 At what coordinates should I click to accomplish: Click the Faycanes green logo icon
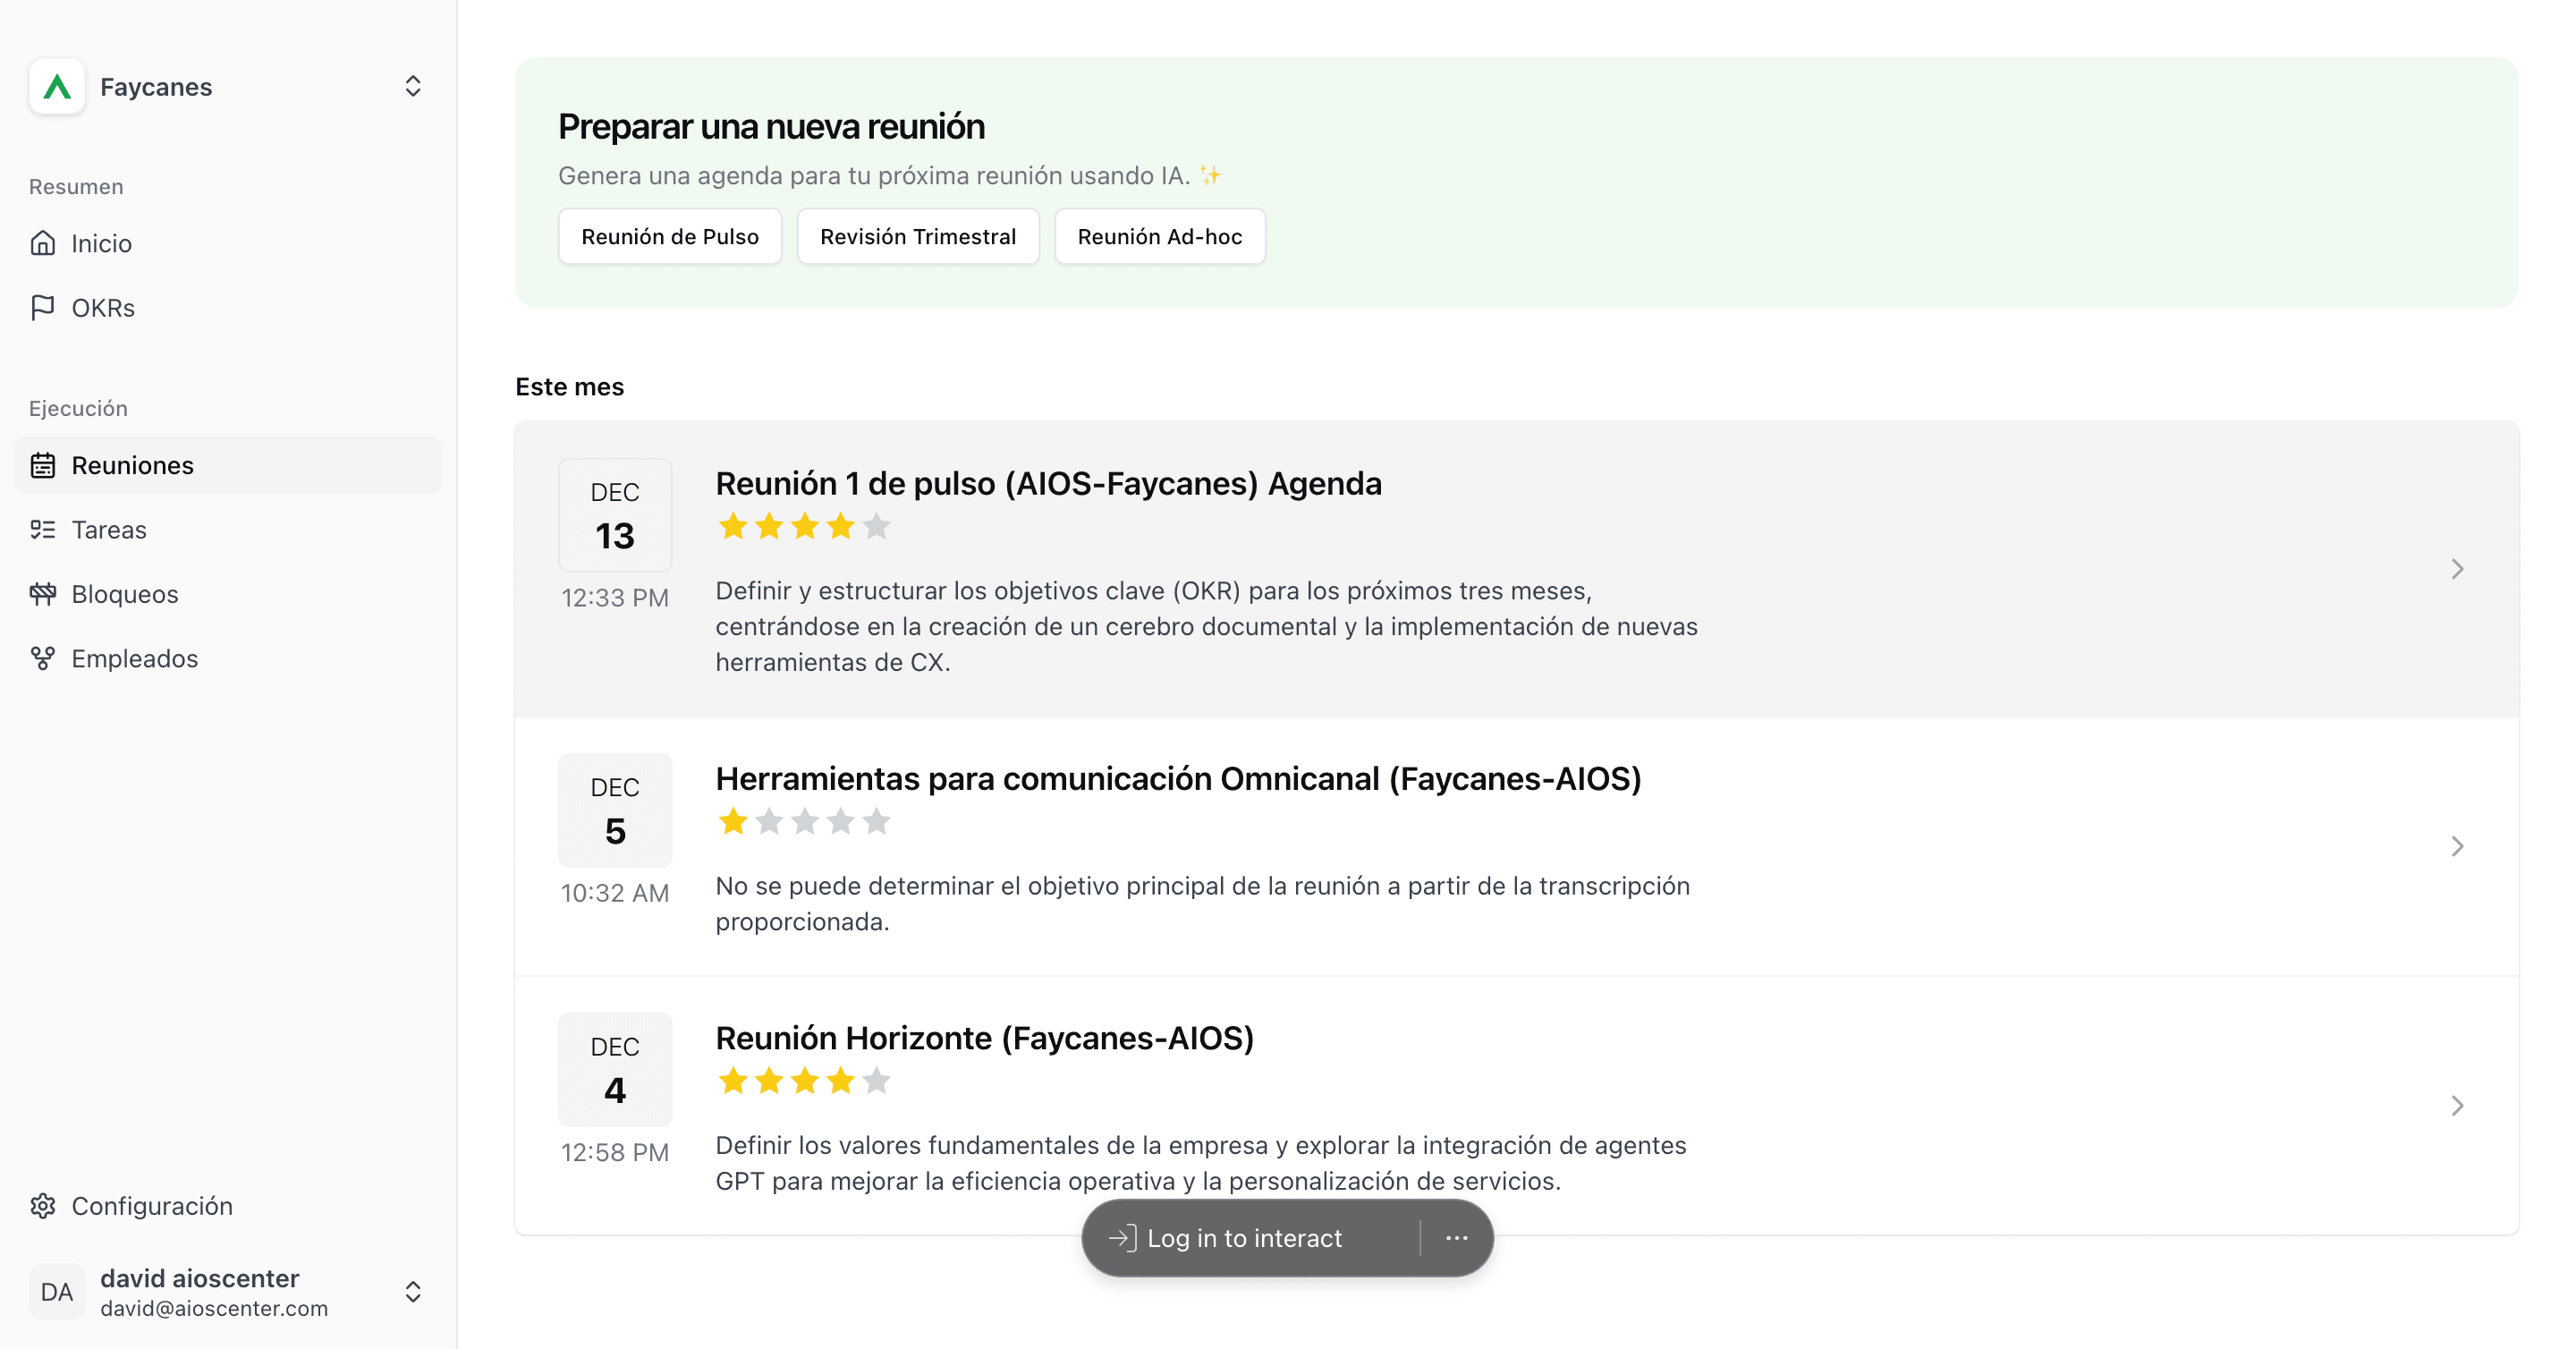[x=57, y=87]
